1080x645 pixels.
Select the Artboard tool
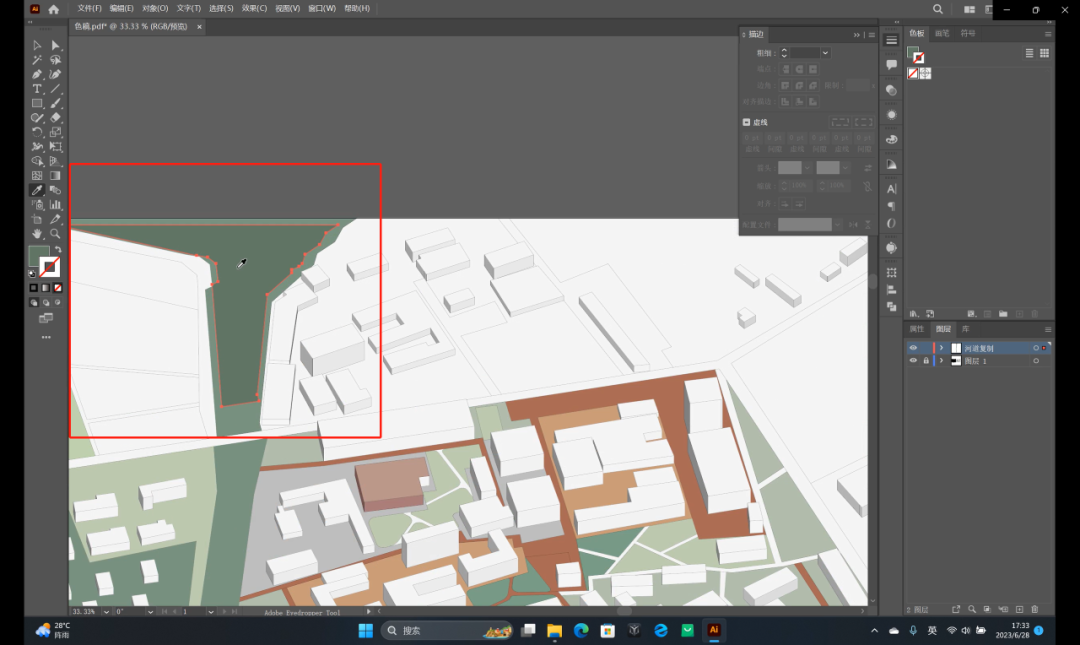coord(37,219)
